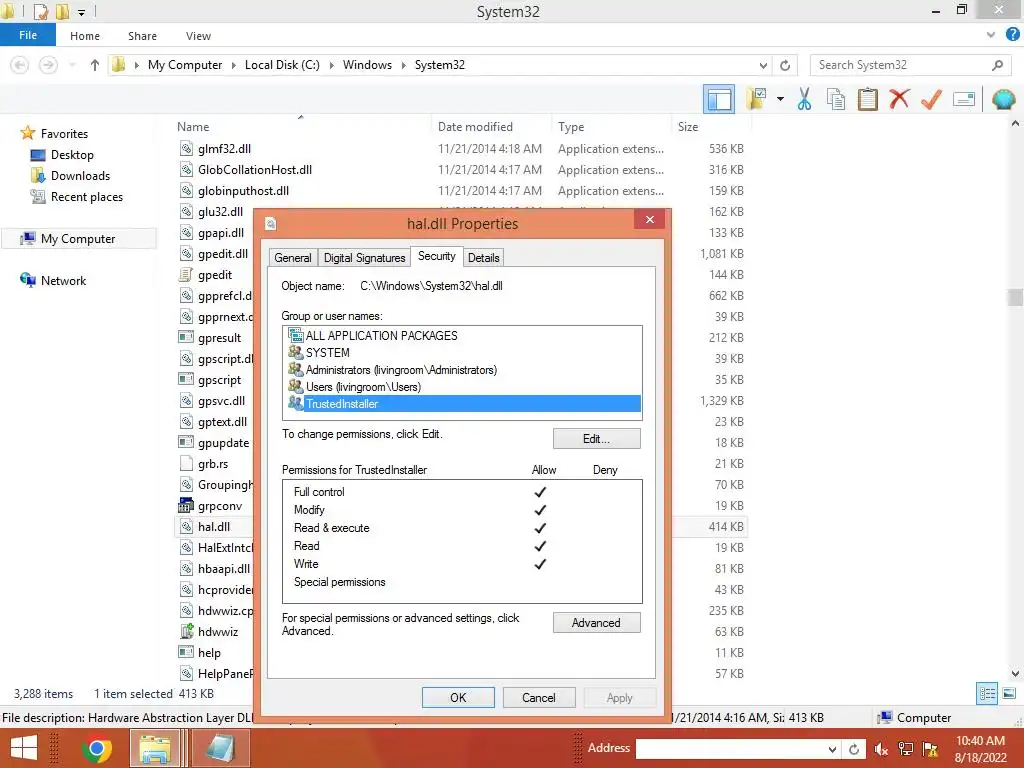
Task: Switch to large icons view in status bar
Action: pos(1009,694)
